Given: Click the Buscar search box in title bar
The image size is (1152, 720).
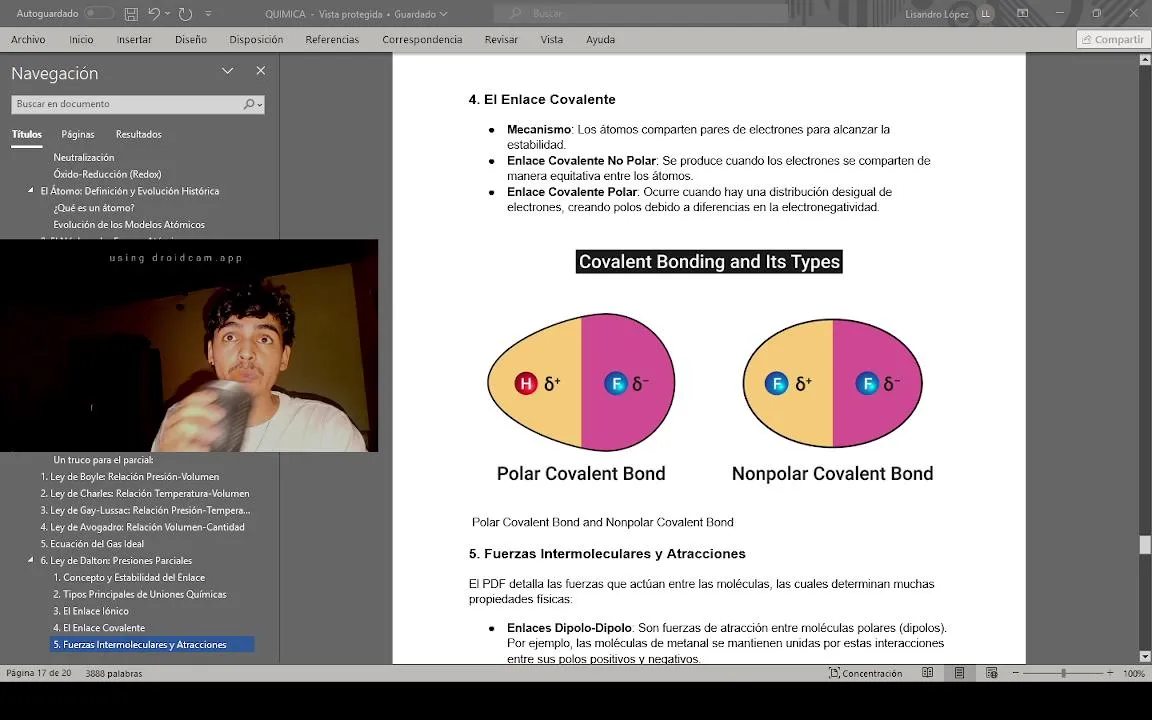Looking at the screenshot, I should pos(641,13).
